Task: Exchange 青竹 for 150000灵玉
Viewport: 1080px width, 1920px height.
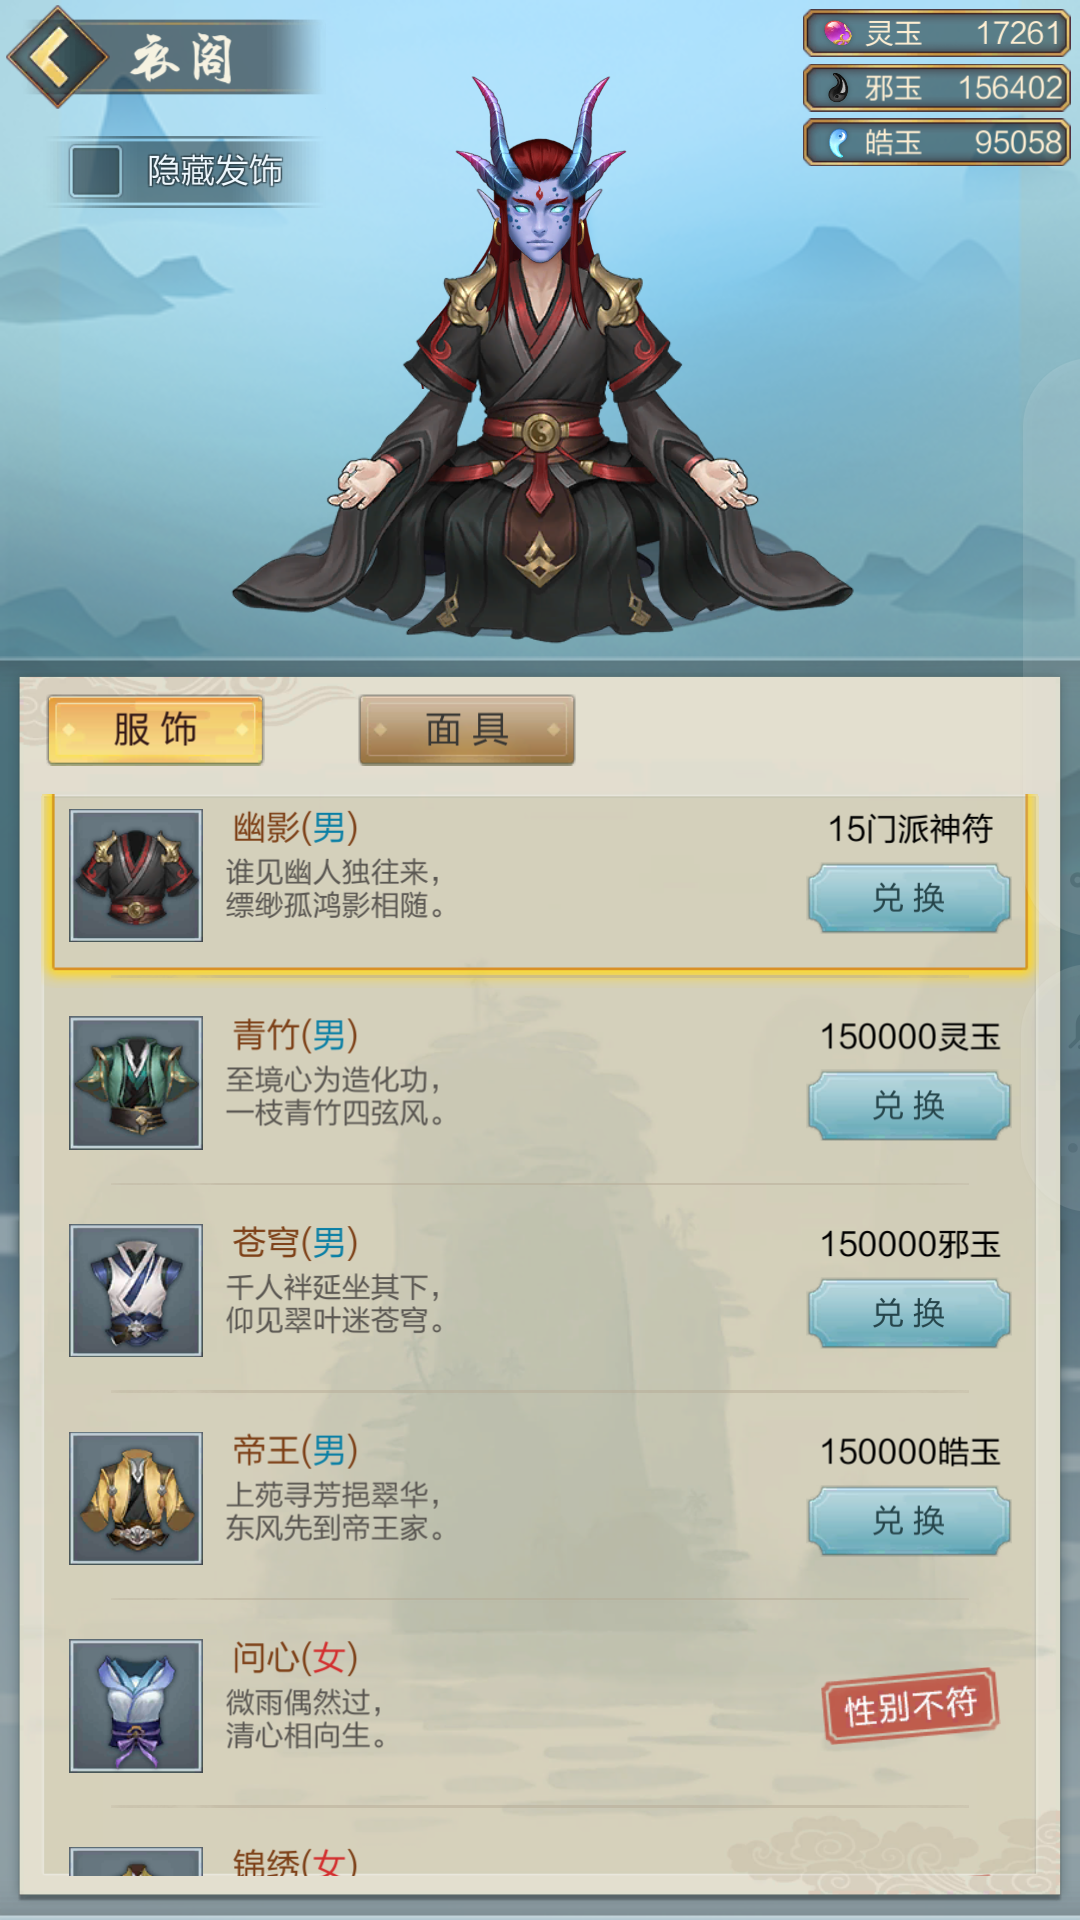Action: click(x=909, y=1106)
